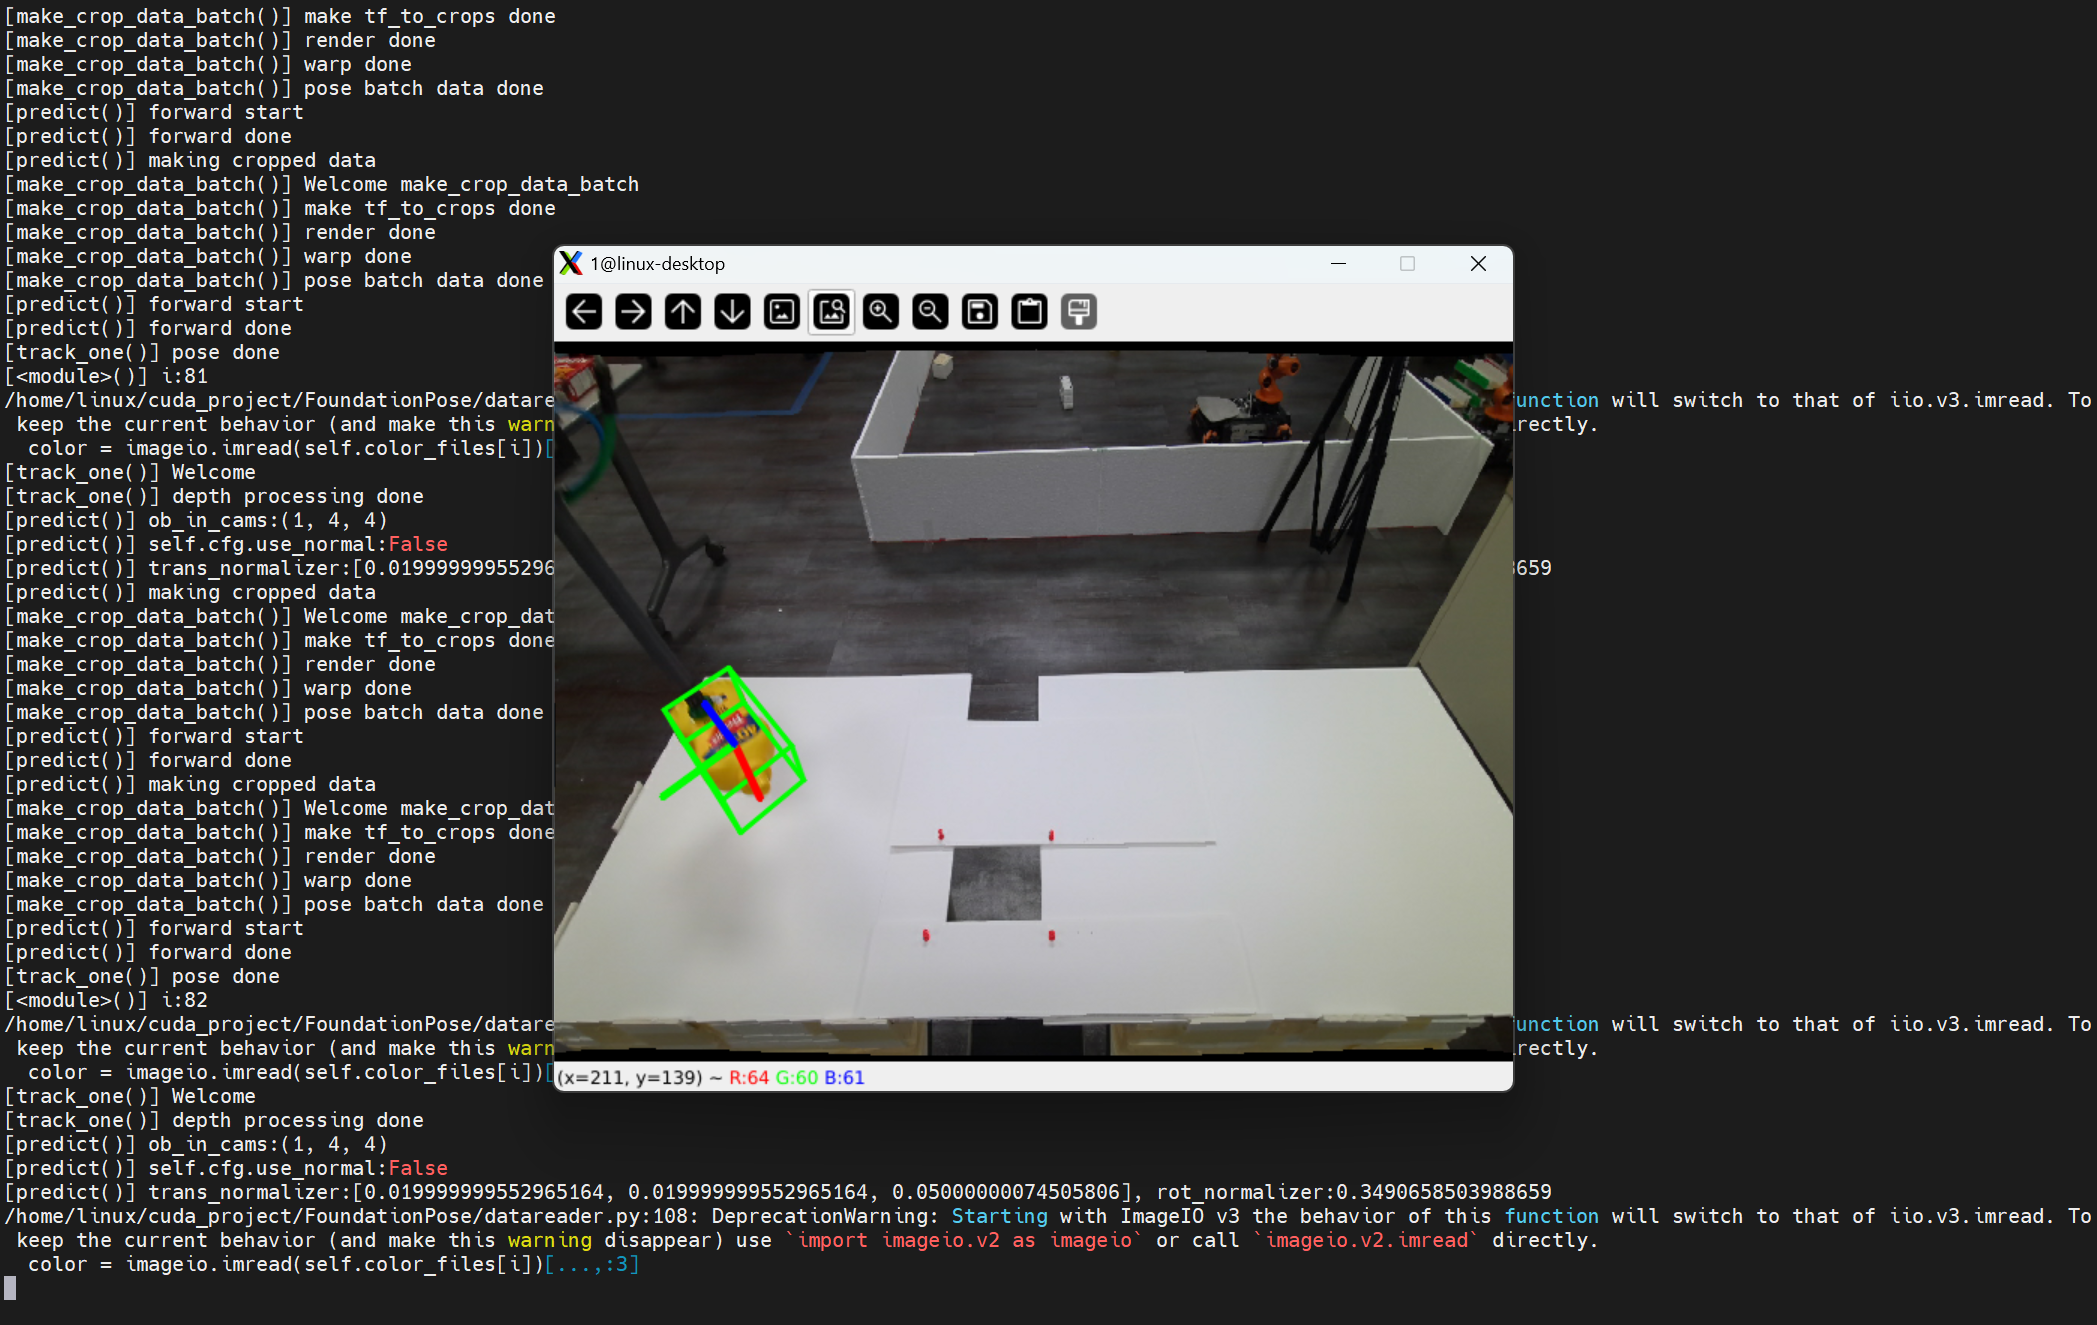This screenshot has width=2097, height=1325.
Task: Click the R:64 red value in status bar
Action: [x=748, y=1077]
